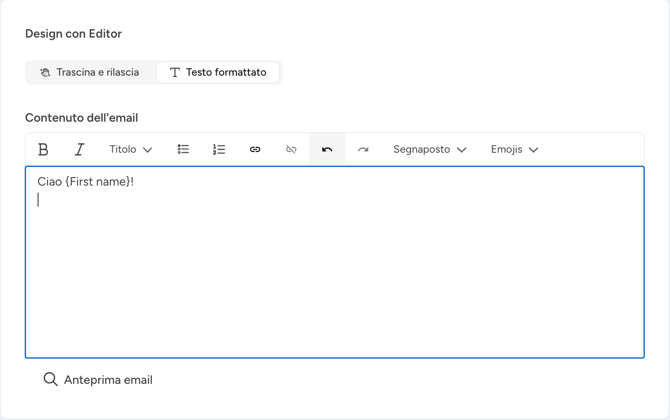Switch to Trascina e rilascia editor
Viewport: 670px width, 420px height.
click(90, 72)
